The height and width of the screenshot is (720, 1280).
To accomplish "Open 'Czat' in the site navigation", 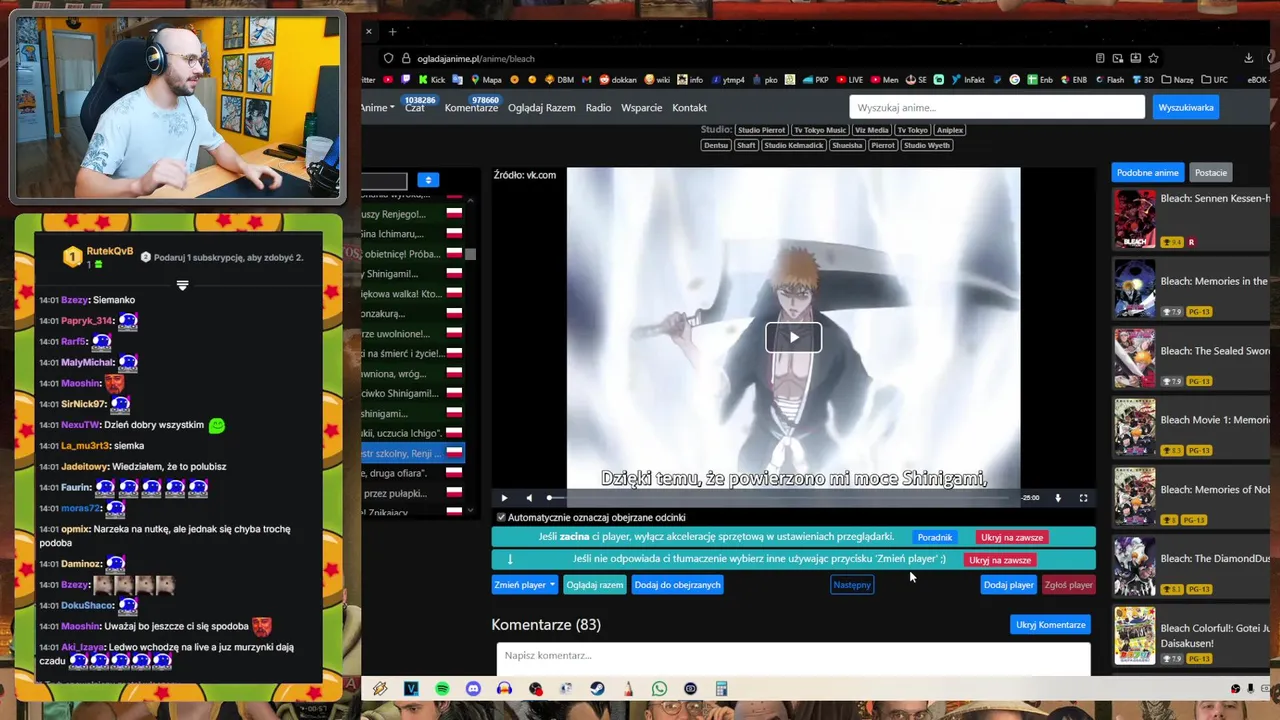I will pos(415,107).
